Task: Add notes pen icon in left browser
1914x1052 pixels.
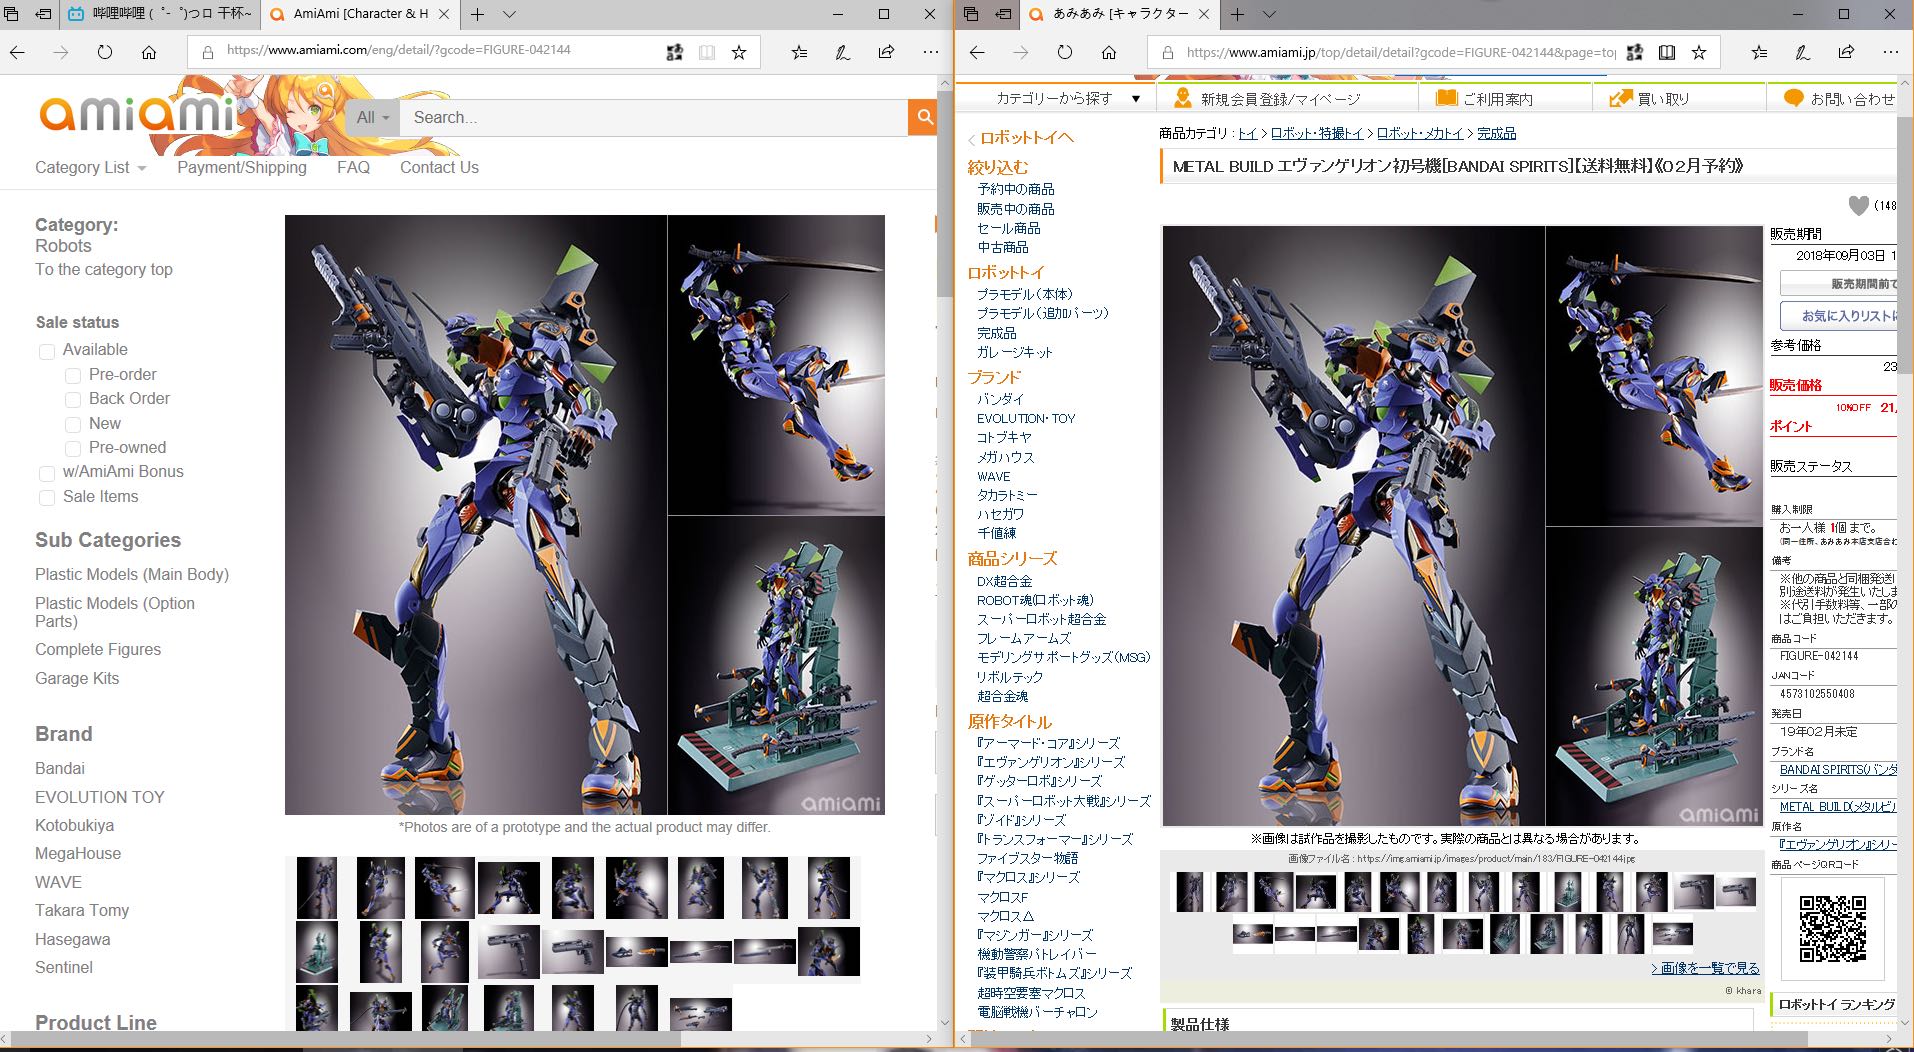Action: pos(843,52)
